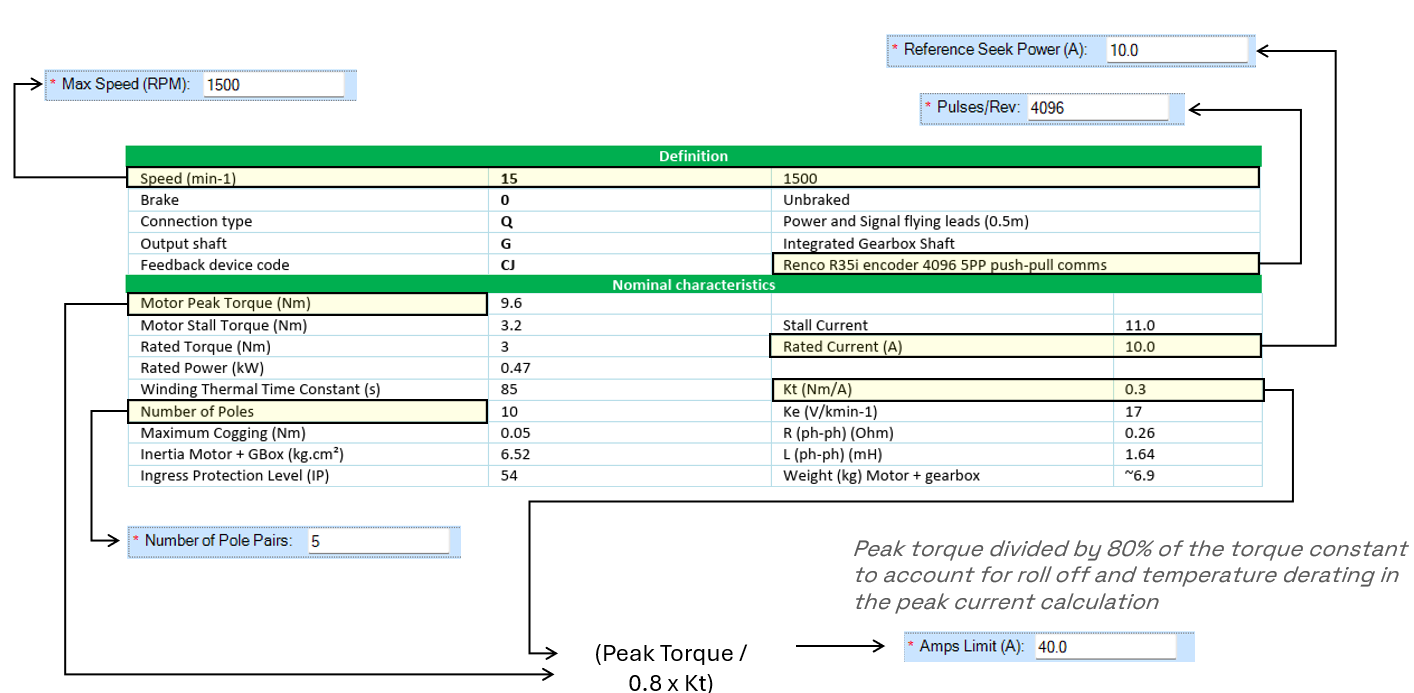Screen dimensions: 1414x693
Task: Select the Definition table header
Action: 693,156
